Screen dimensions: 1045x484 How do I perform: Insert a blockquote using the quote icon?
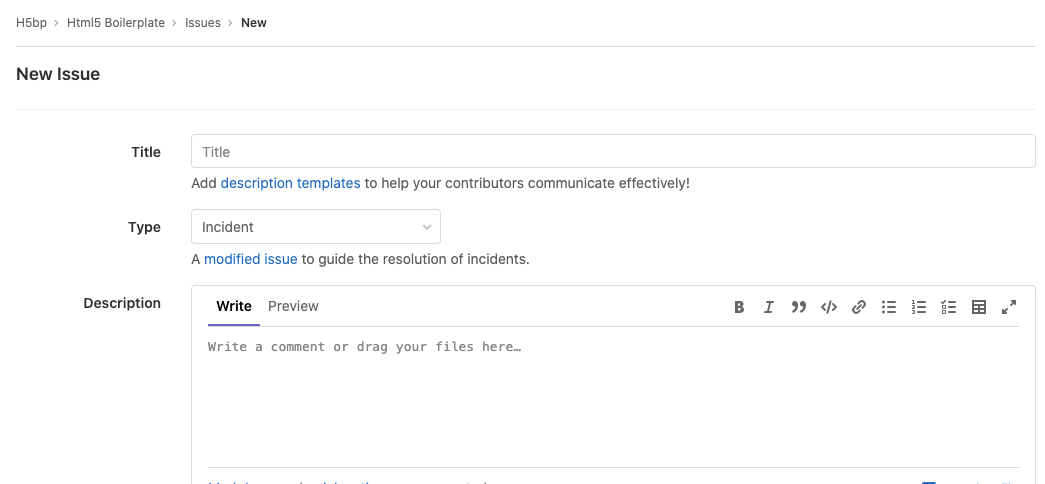[x=798, y=307]
